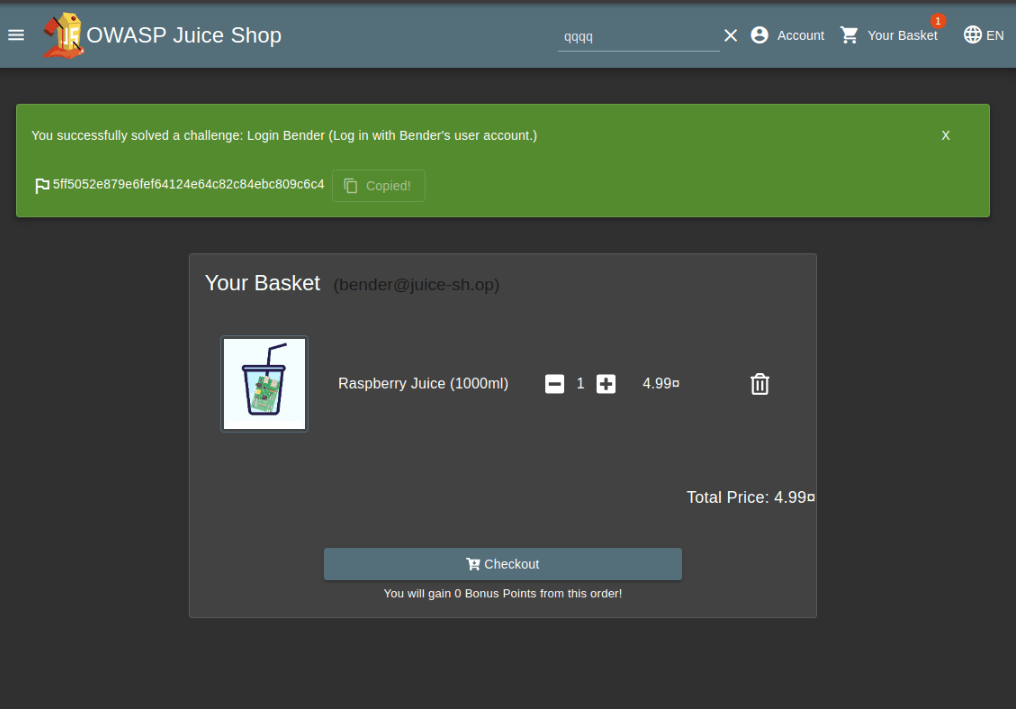Image resolution: width=1016 pixels, height=709 pixels.
Task: Click the OWASP Juice Shop title
Action: (184, 35)
